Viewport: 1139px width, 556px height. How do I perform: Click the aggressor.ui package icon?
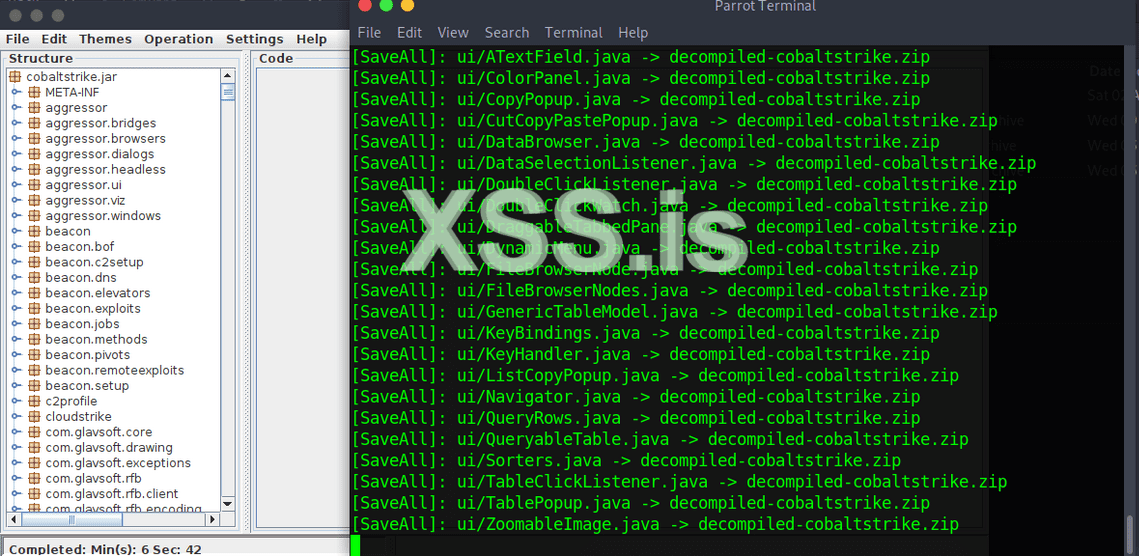(33, 185)
